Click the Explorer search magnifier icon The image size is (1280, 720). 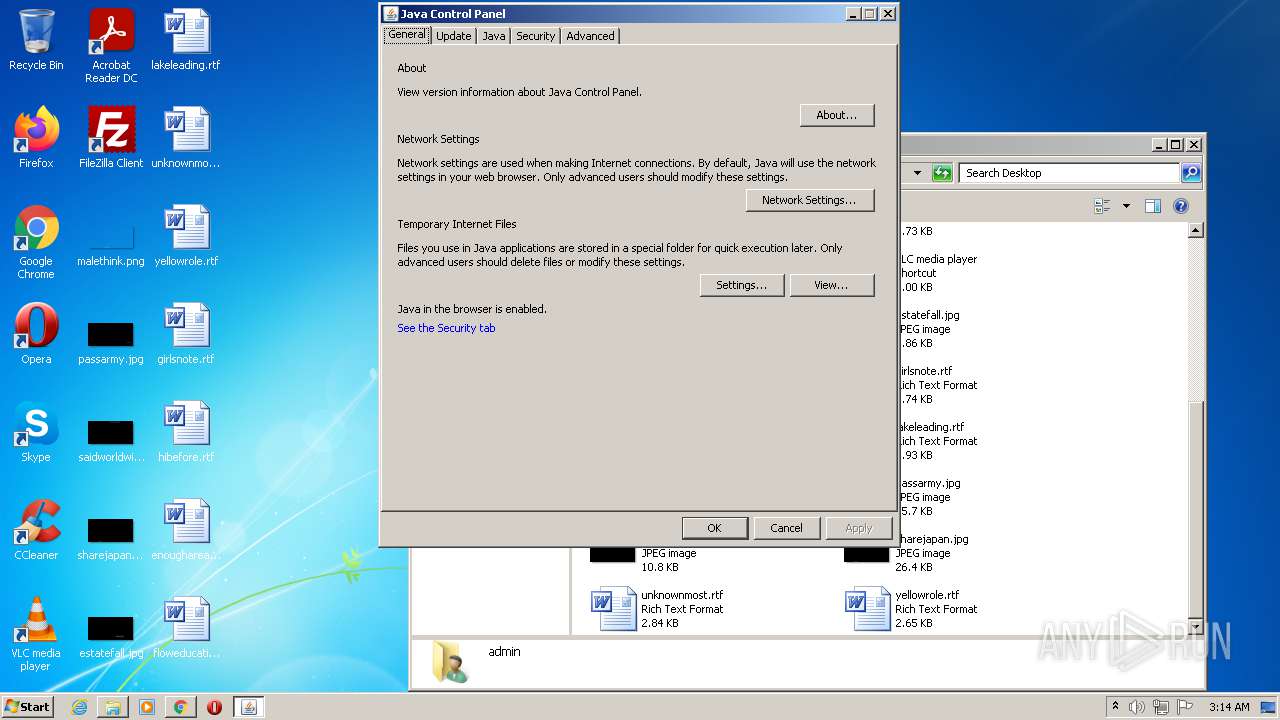pos(1191,173)
